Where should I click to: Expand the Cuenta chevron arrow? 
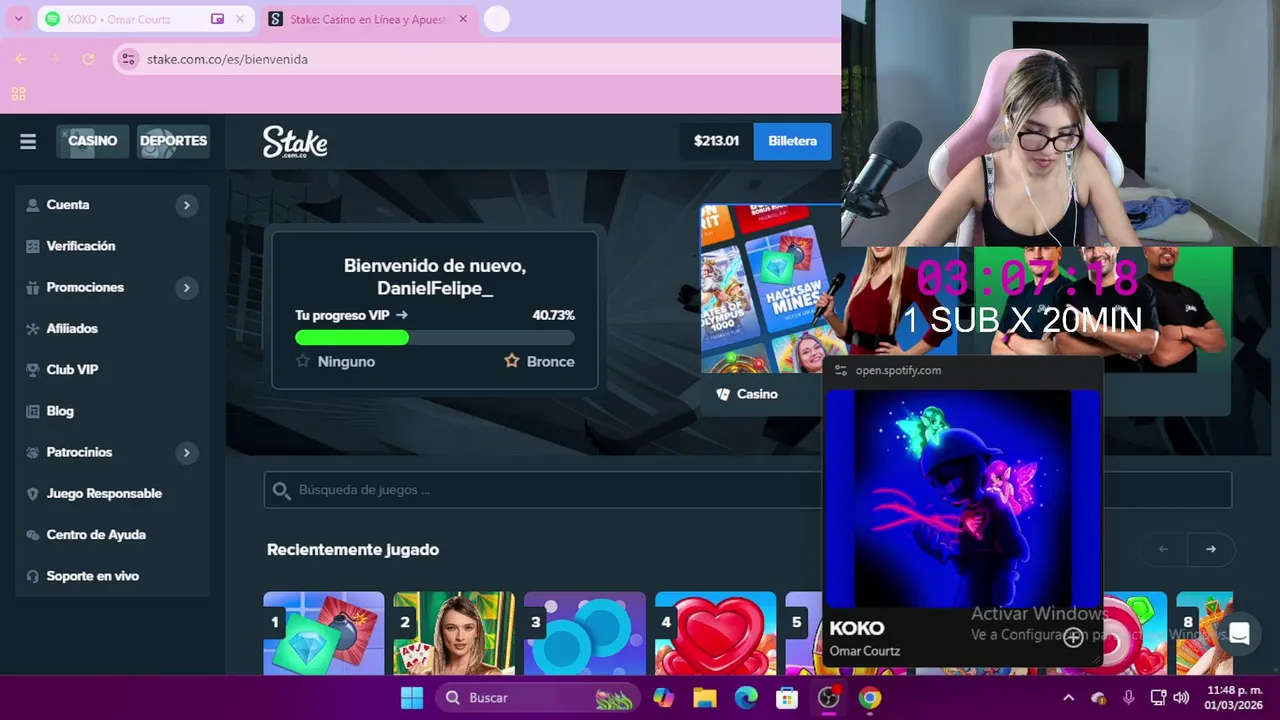point(186,205)
